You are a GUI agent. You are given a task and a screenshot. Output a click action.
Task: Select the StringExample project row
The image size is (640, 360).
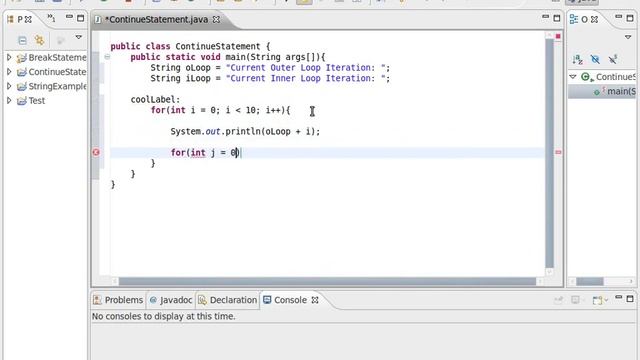(x=51, y=86)
